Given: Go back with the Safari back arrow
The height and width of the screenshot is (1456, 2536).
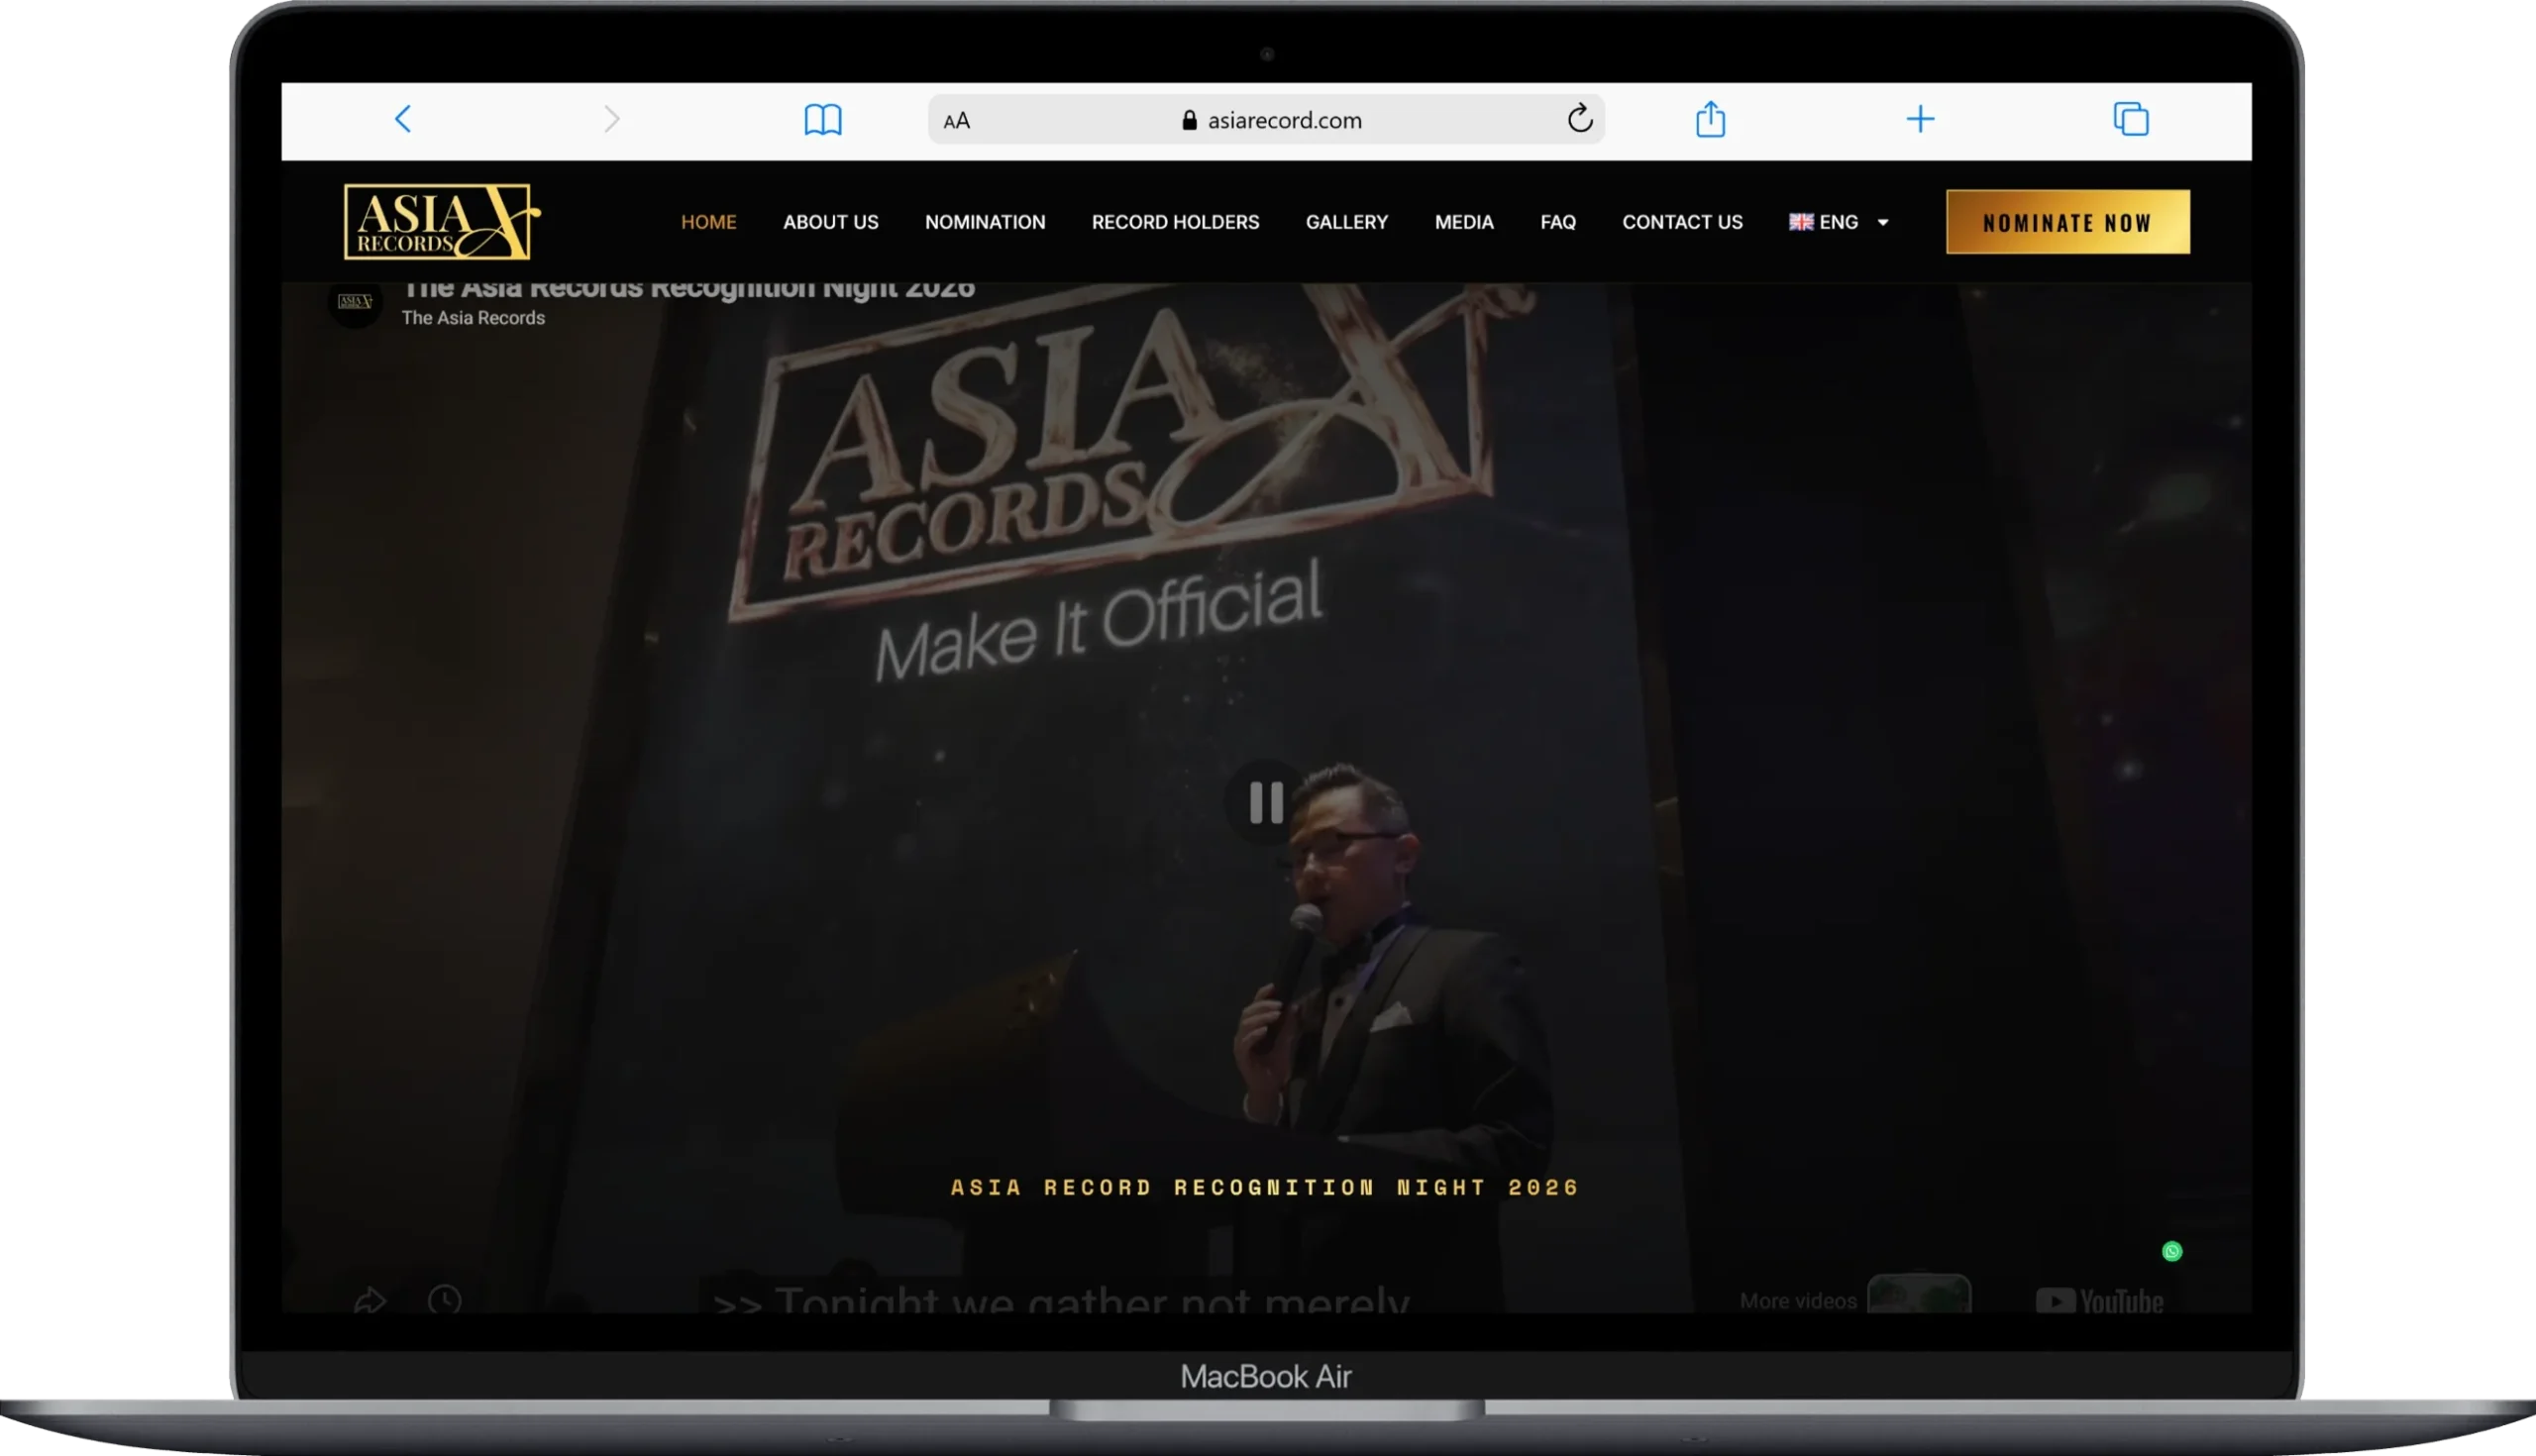Looking at the screenshot, I should point(403,119).
